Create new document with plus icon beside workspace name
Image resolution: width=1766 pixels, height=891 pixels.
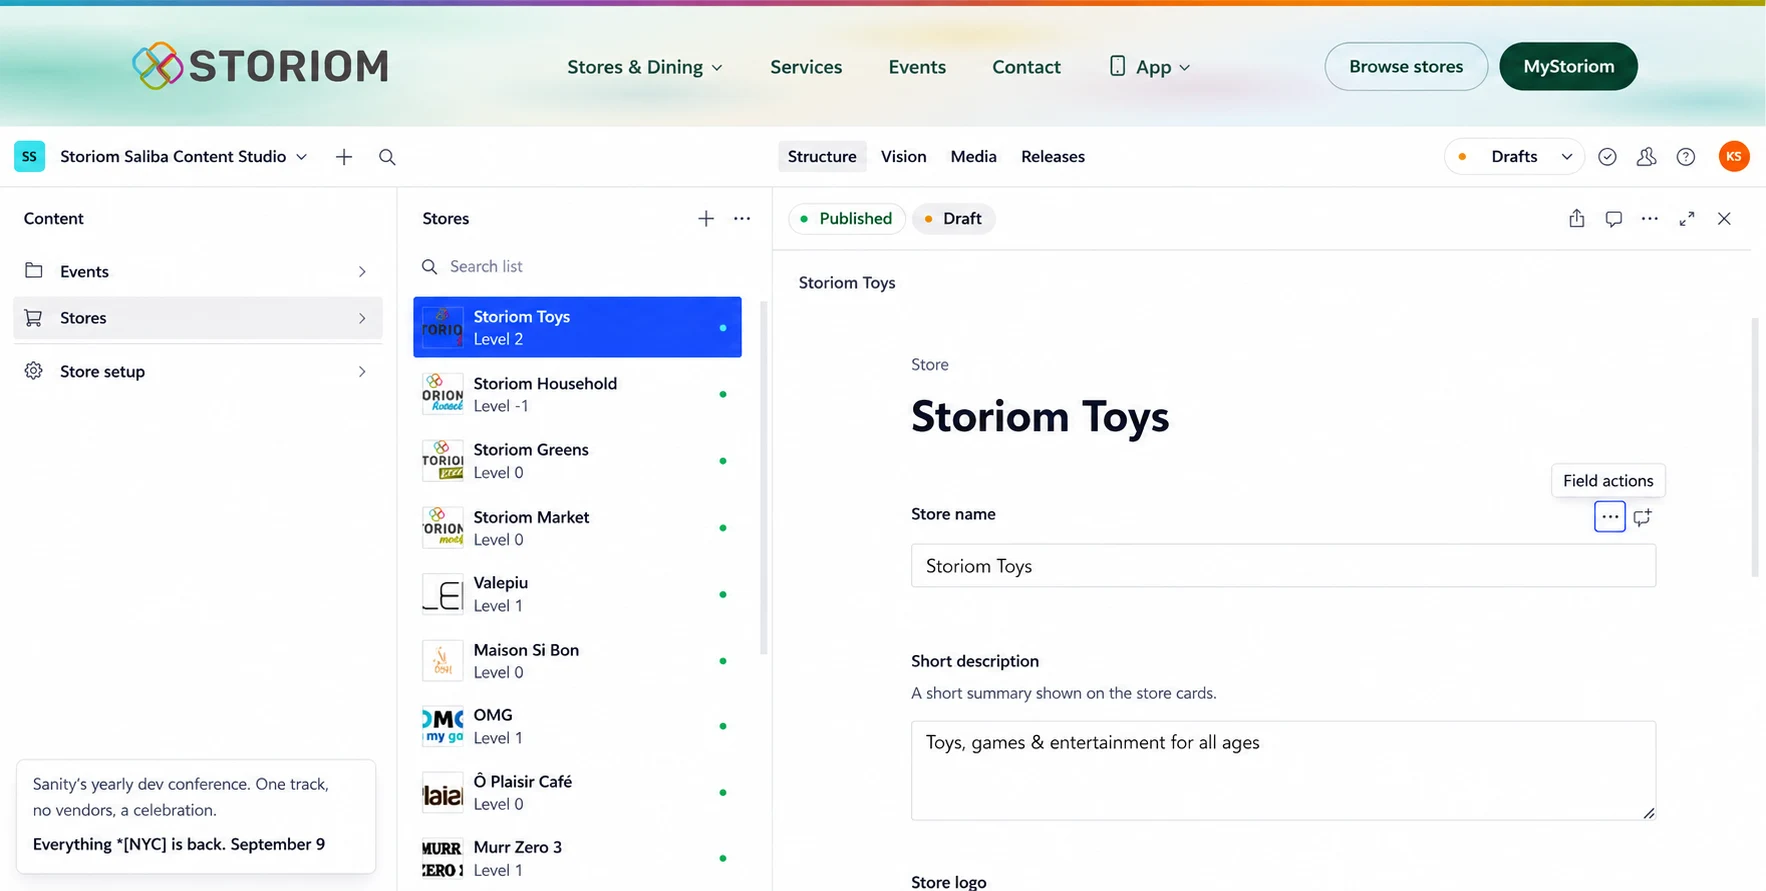pyautogui.click(x=344, y=157)
